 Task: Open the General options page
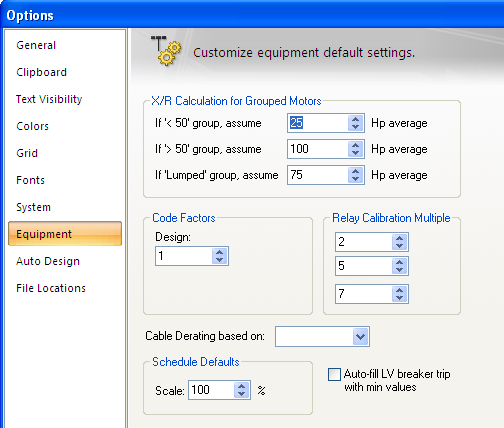(x=36, y=45)
